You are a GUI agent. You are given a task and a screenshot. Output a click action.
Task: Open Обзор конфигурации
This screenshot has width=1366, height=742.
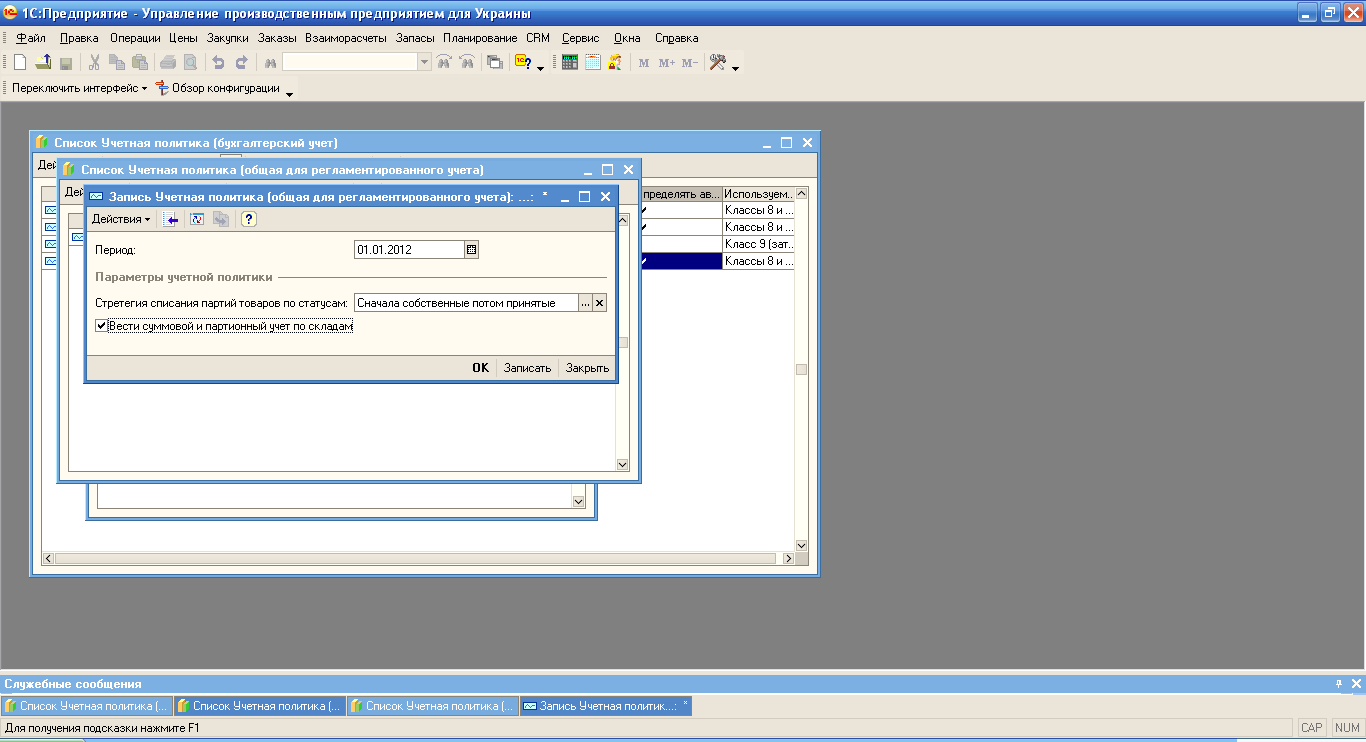click(x=218, y=88)
